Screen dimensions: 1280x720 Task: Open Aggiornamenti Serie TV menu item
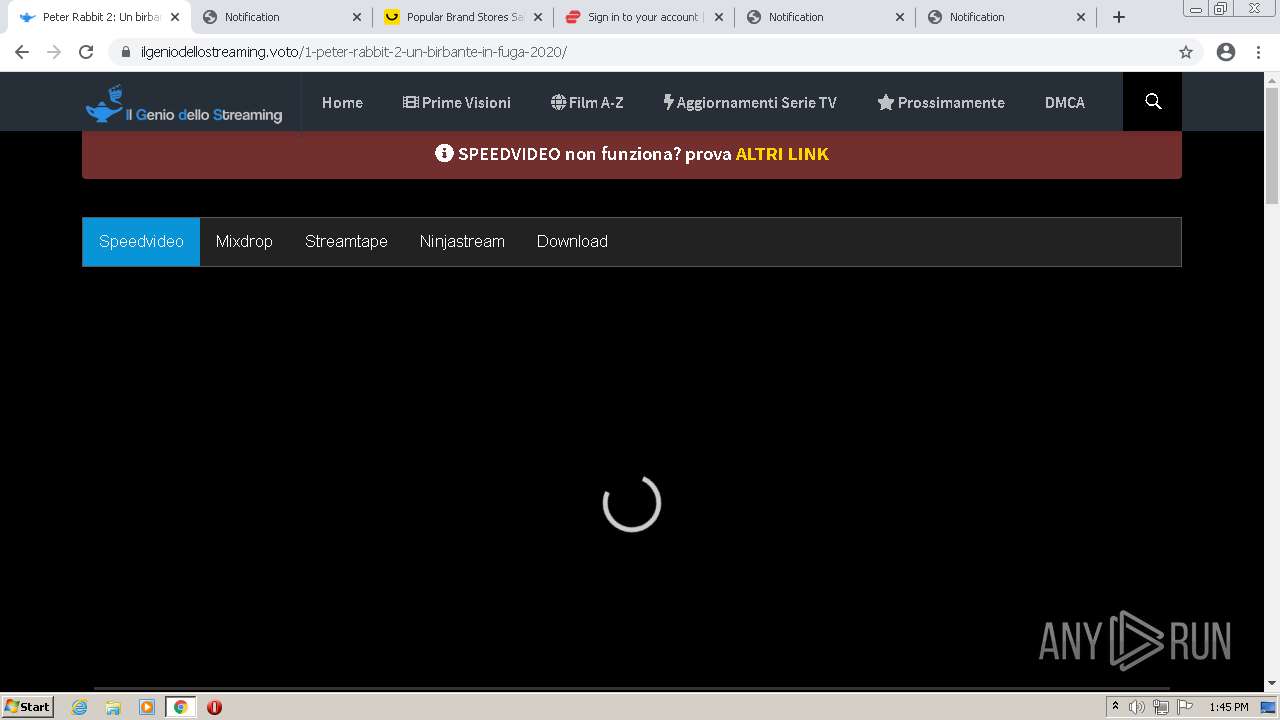pyautogui.click(x=750, y=102)
